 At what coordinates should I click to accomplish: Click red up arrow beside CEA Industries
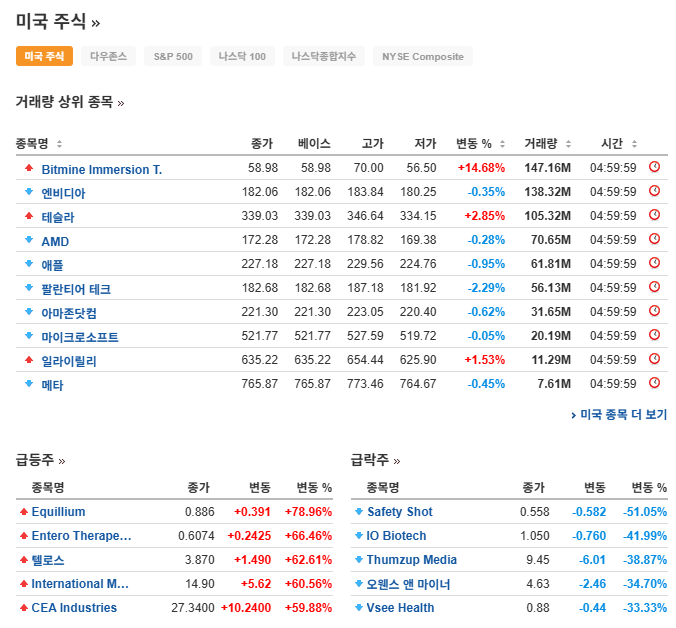tap(24, 608)
